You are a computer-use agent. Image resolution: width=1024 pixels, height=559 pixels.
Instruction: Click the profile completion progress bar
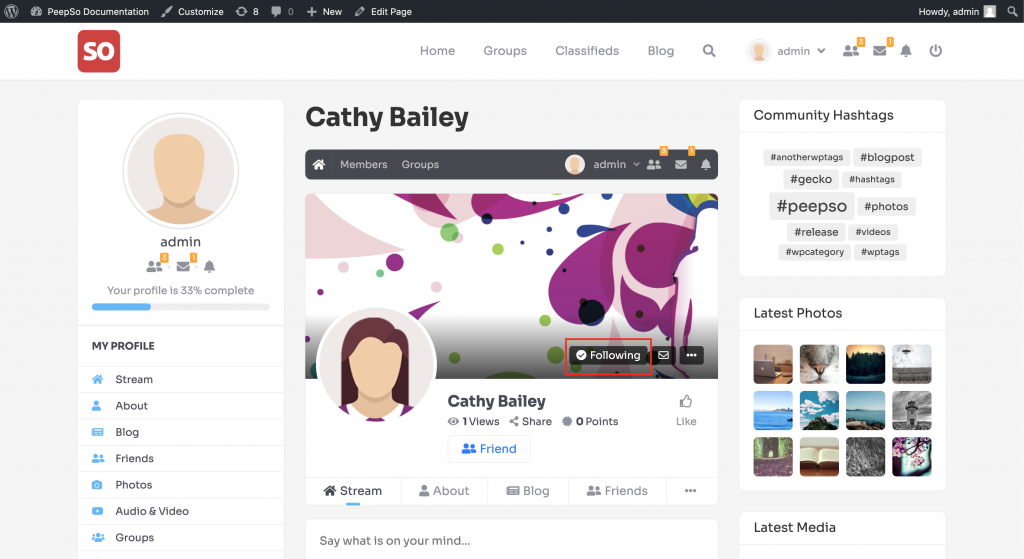(180, 307)
